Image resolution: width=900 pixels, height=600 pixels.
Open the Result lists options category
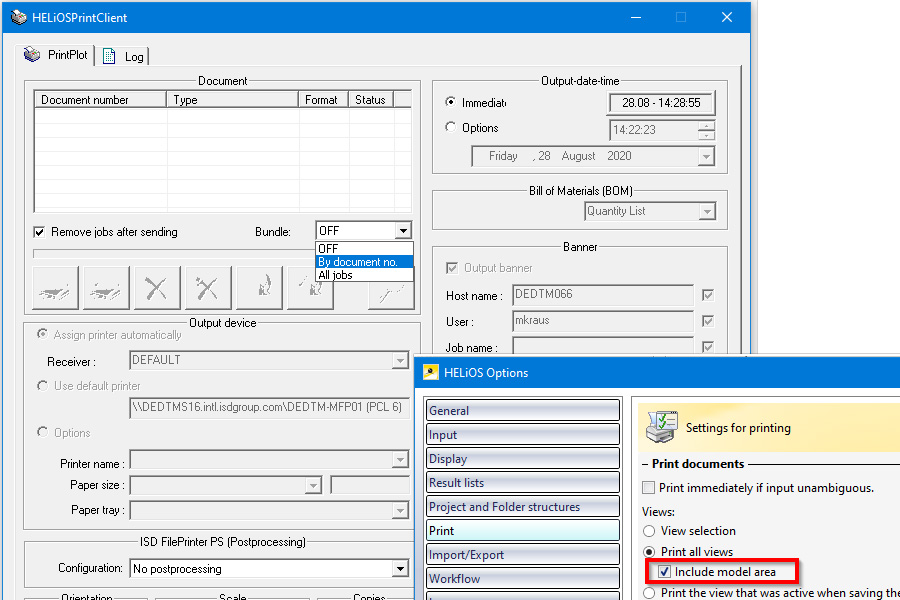pos(523,483)
